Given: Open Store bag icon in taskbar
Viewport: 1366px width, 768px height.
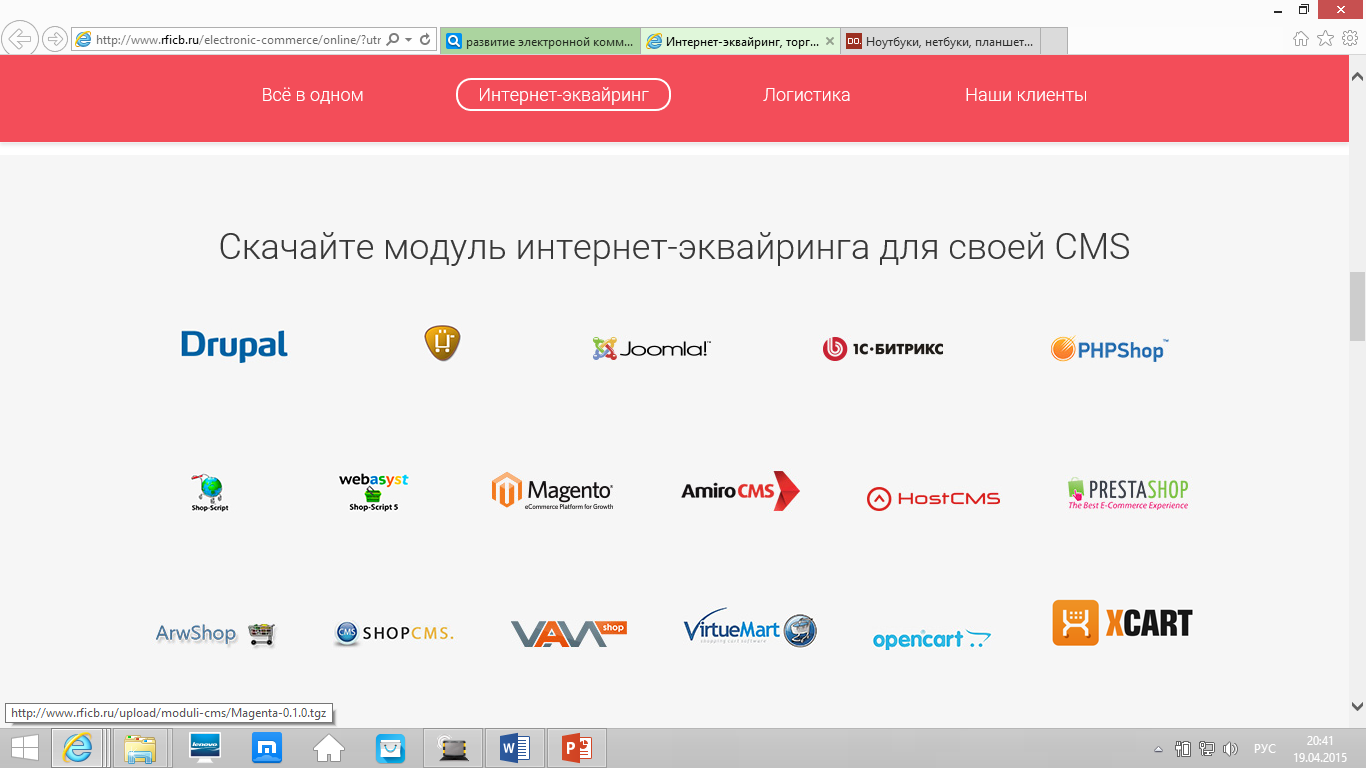Looking at the screenshot, I should coord(390,748).
